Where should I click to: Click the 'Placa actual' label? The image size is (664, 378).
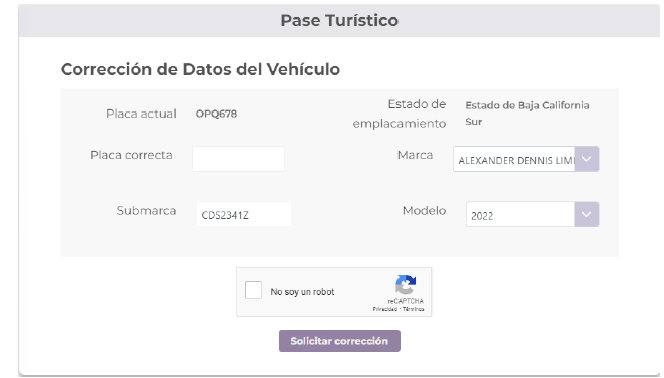(x=141, y=114)
